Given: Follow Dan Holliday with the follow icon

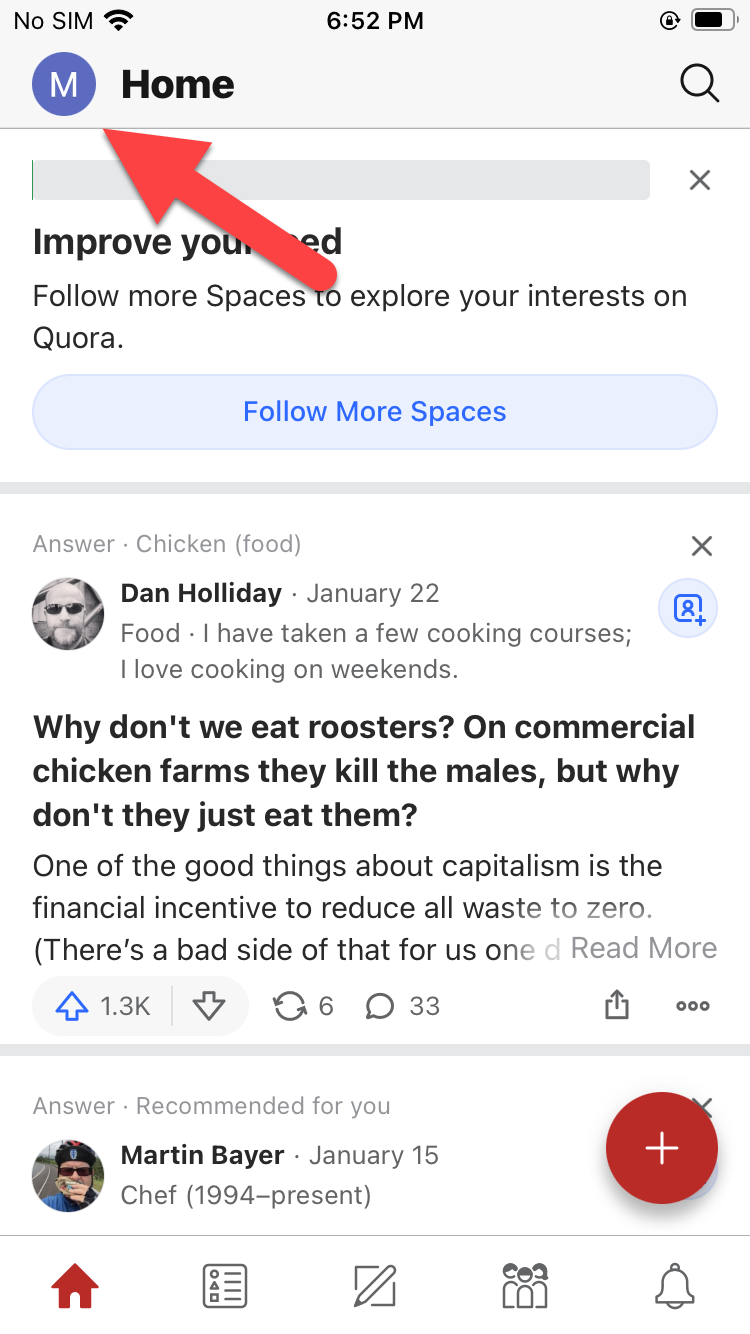Looking at the screenshot, I should click(688, 608).
